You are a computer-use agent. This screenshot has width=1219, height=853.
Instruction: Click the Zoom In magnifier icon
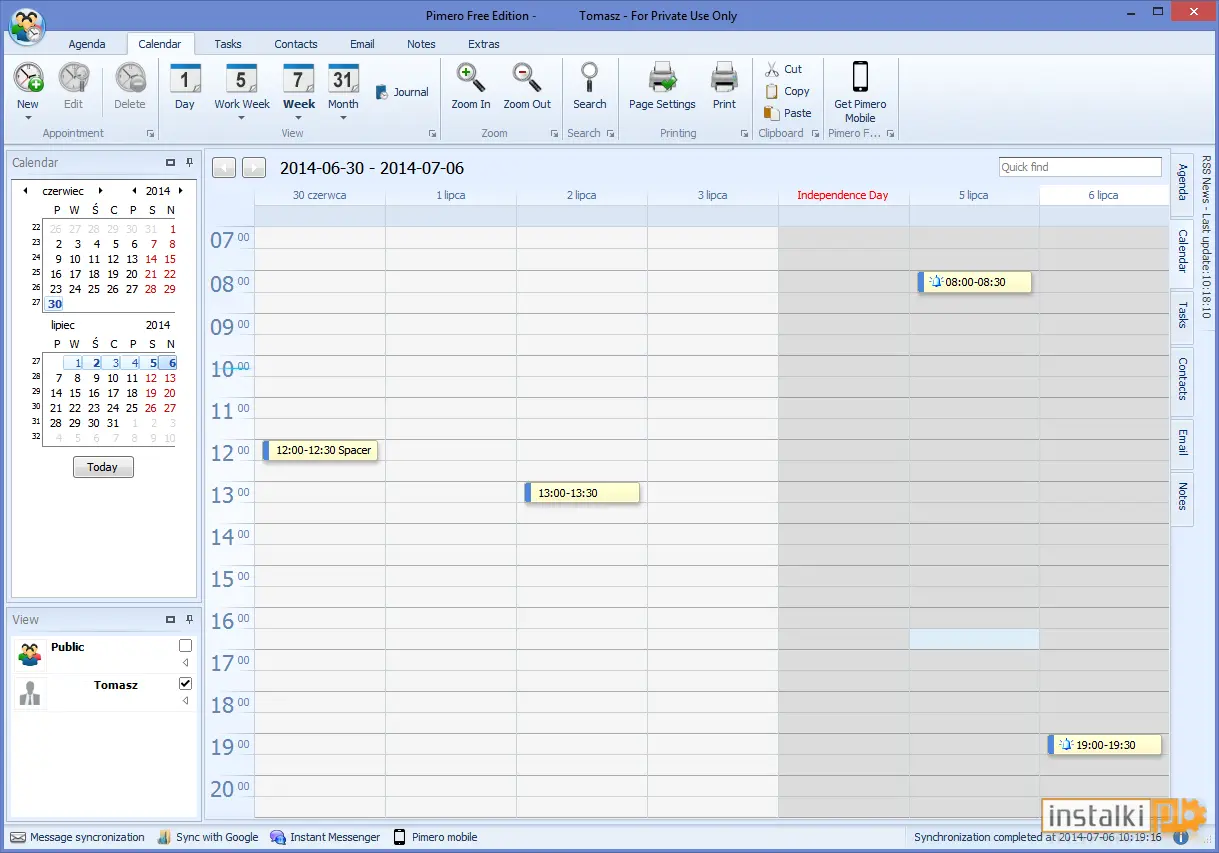470,78
